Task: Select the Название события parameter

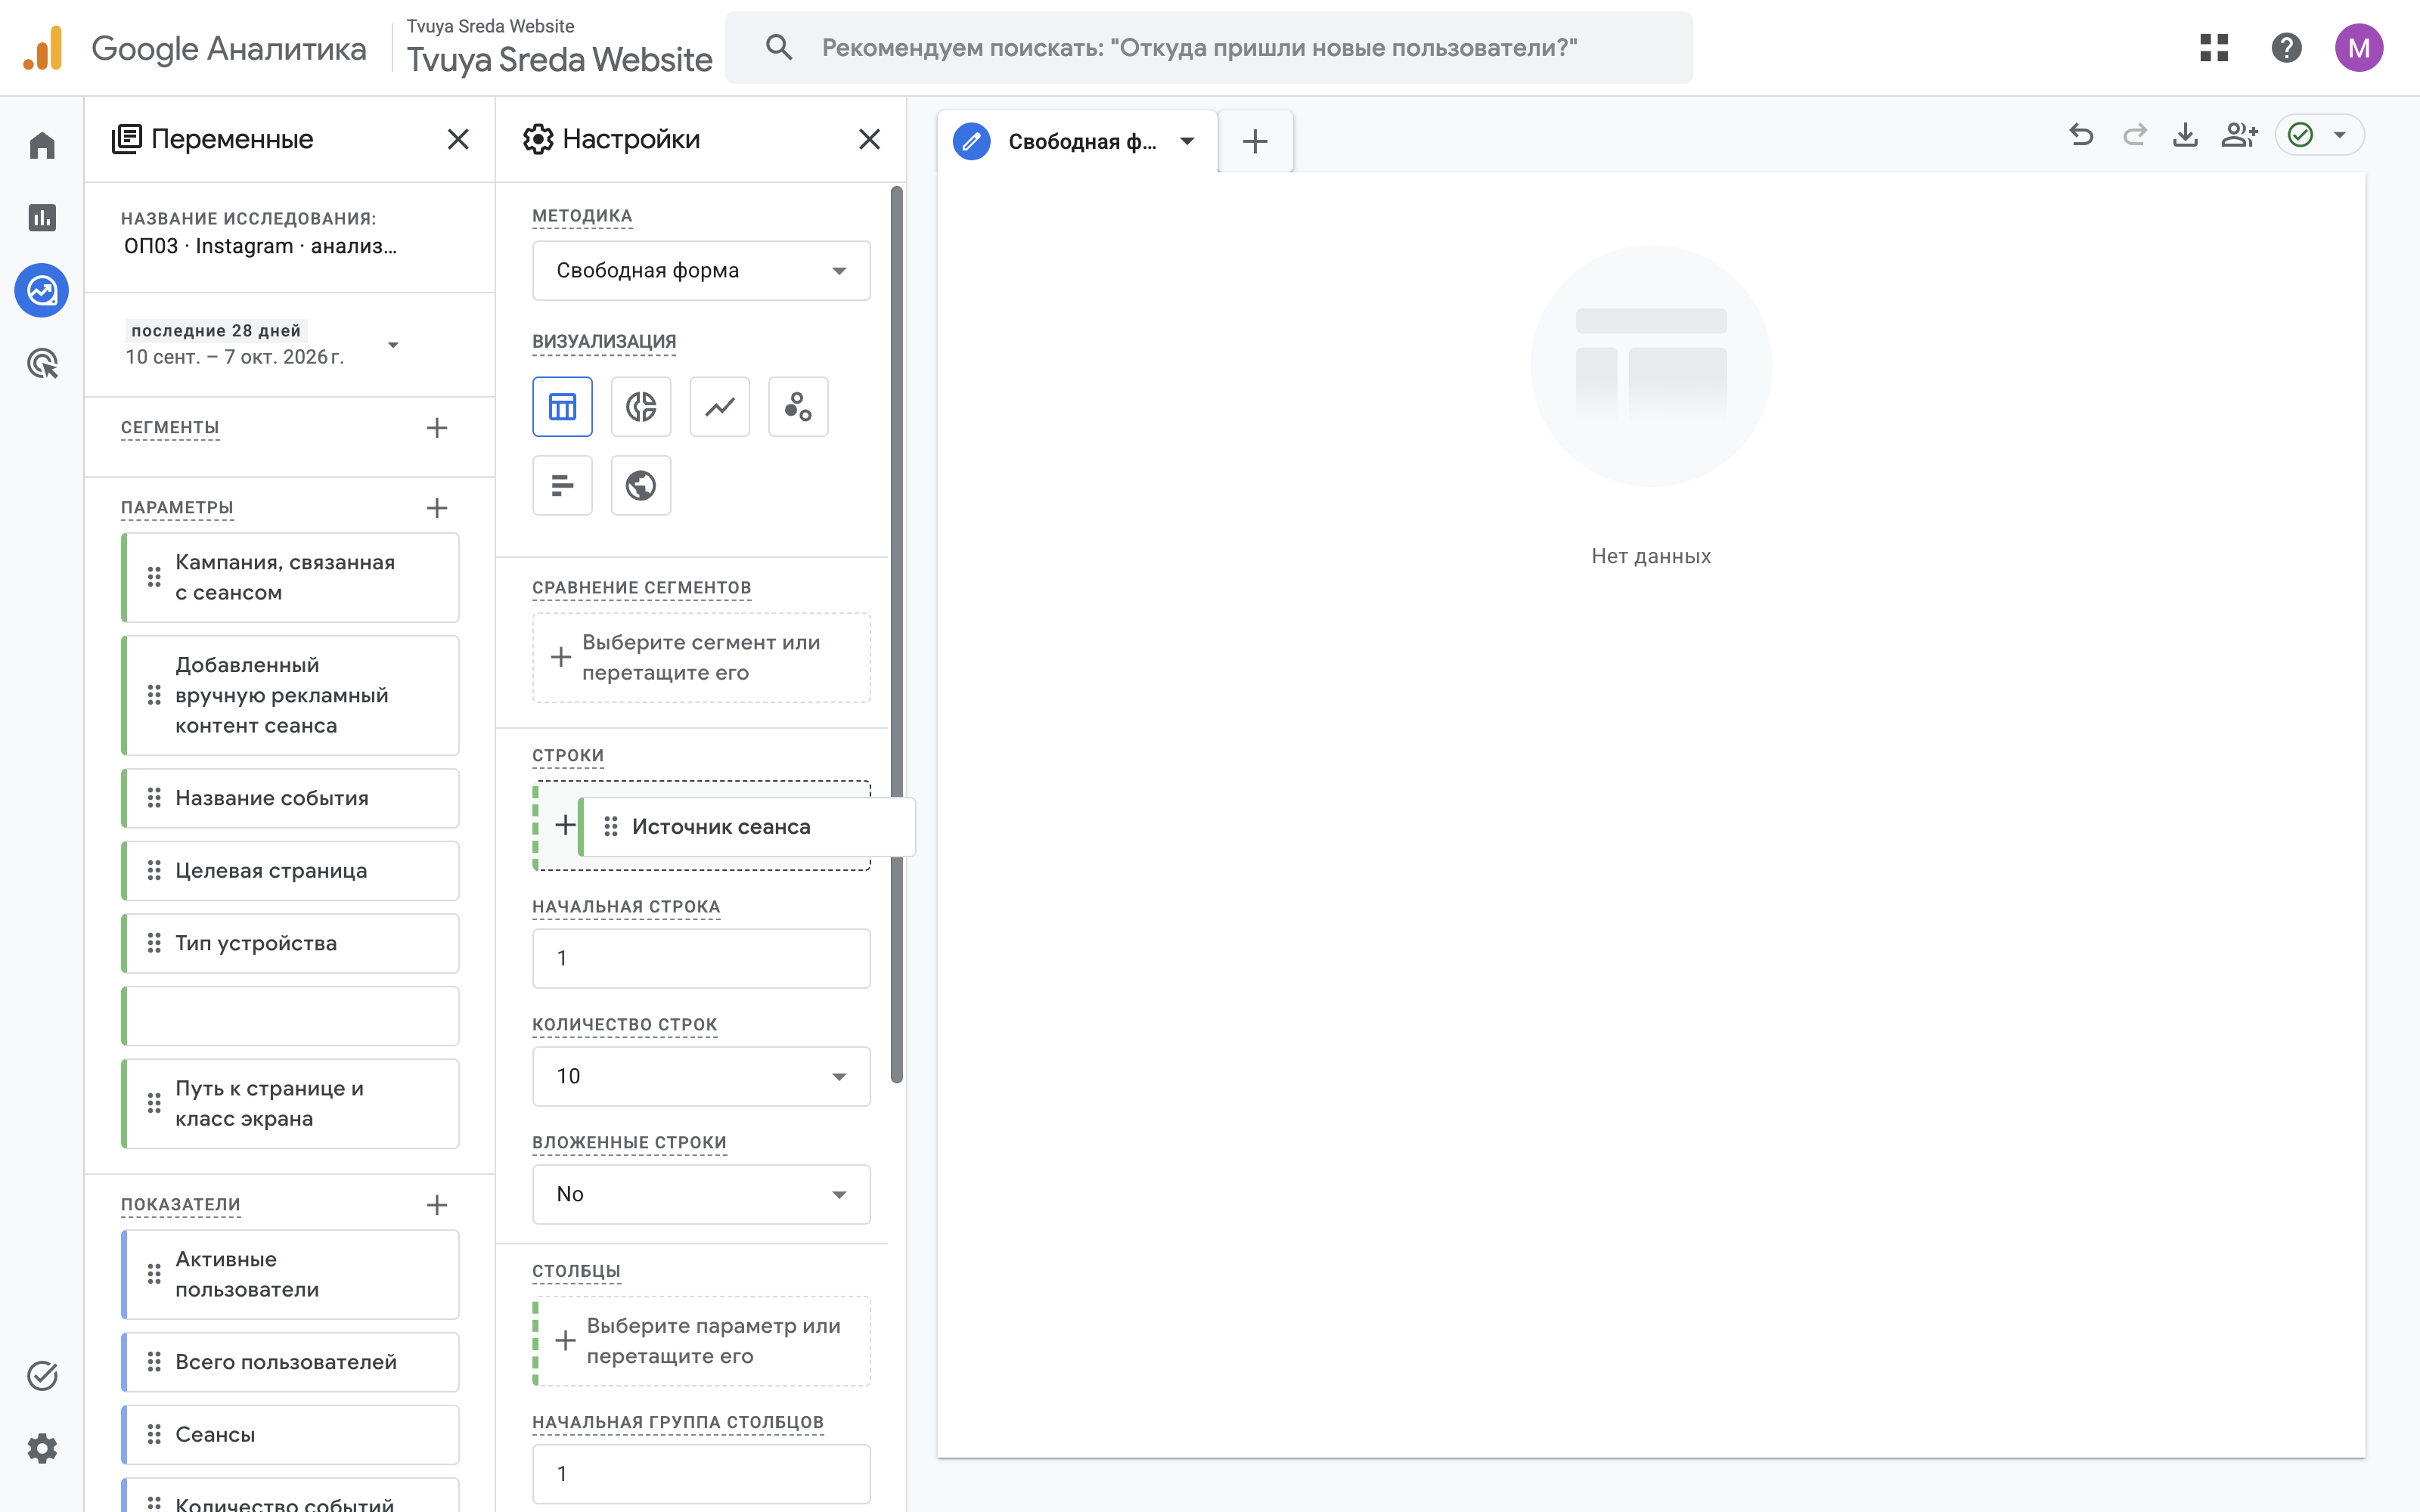Action: click(290, 798)
